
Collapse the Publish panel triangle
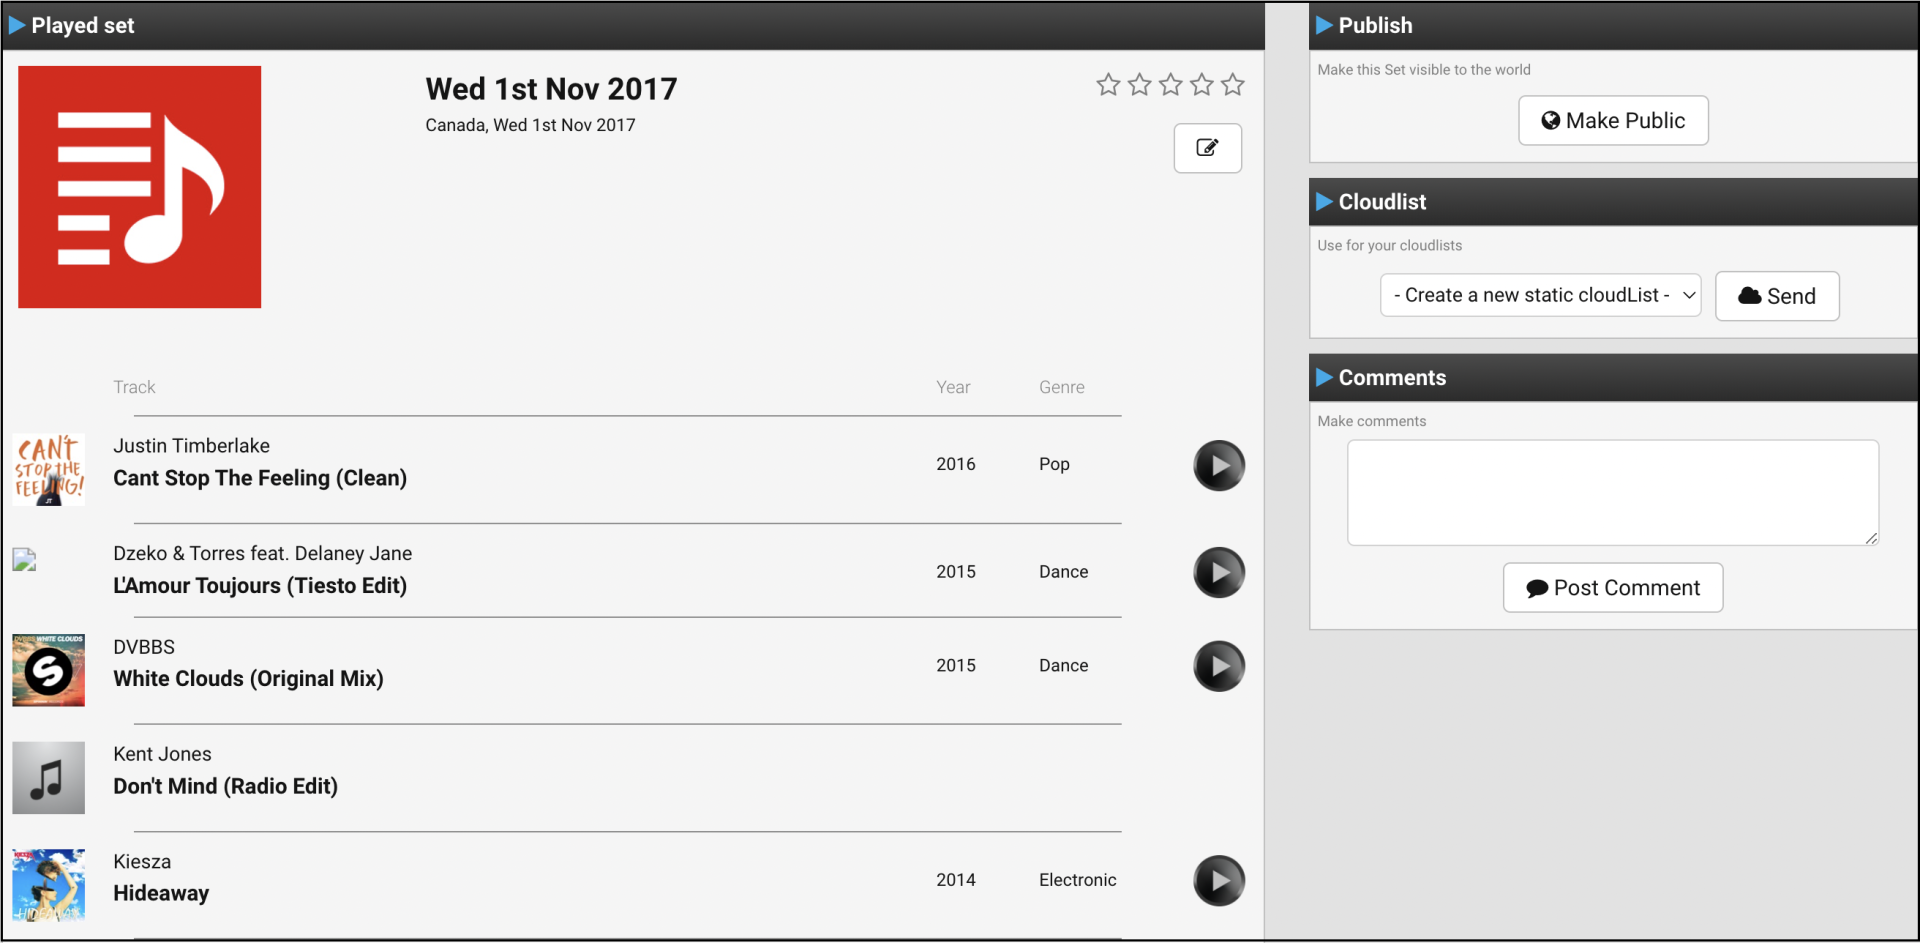coord(1324,26)
